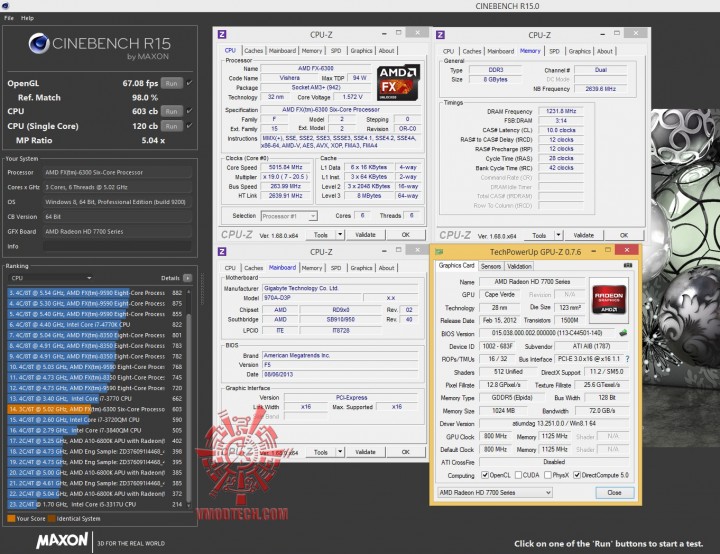Click the Your Score orange legend swatch
Screen dimensions: 720x554
coord(11,519)
